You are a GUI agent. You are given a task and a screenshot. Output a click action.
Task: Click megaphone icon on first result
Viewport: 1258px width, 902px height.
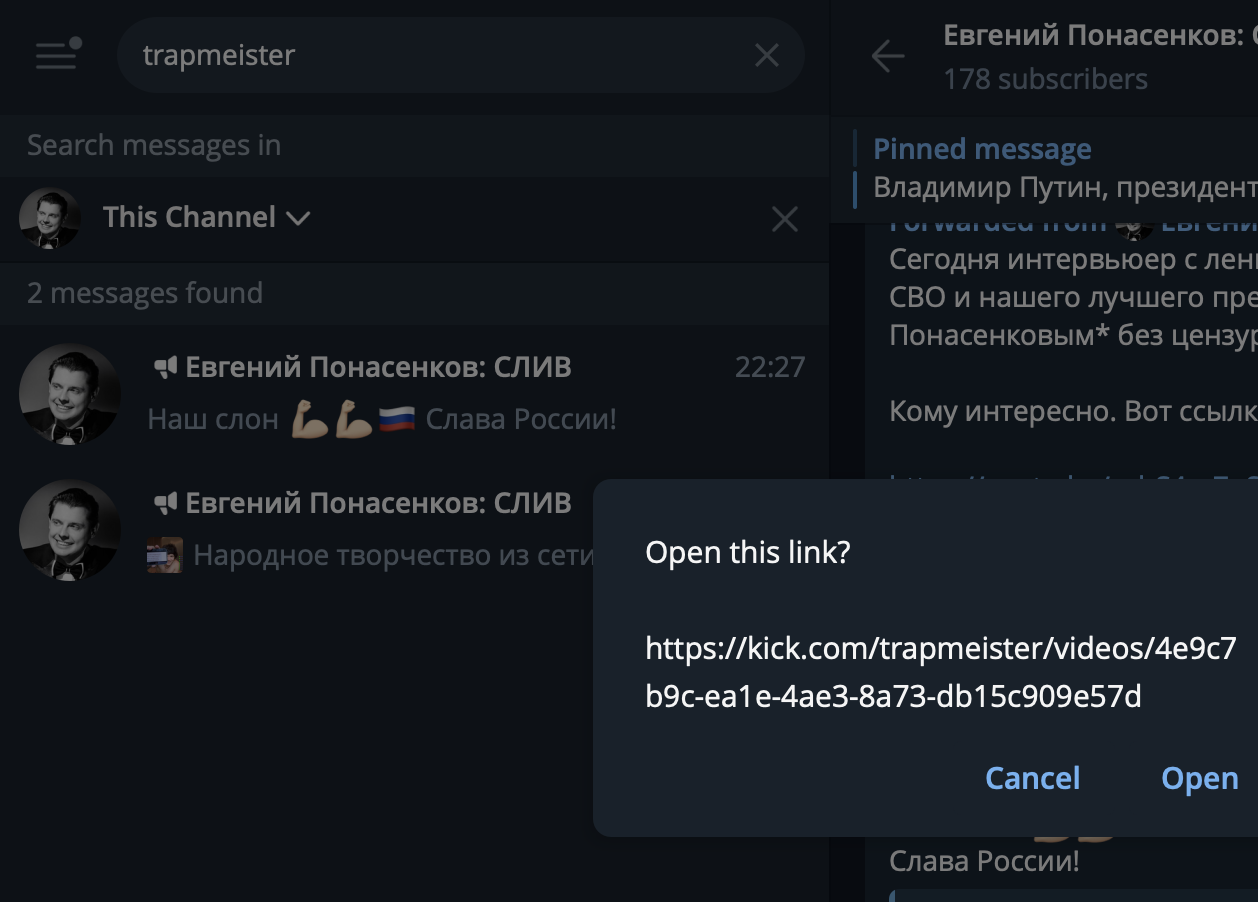[x=165, y=368]
